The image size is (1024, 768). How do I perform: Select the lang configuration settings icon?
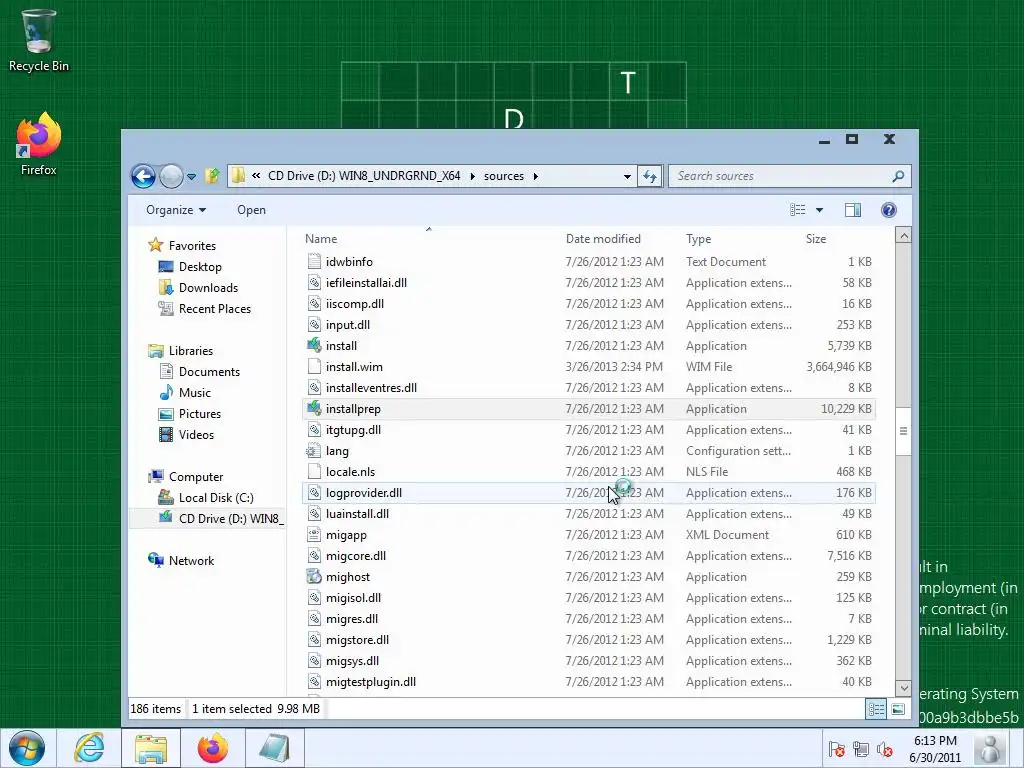pos(314,451)
